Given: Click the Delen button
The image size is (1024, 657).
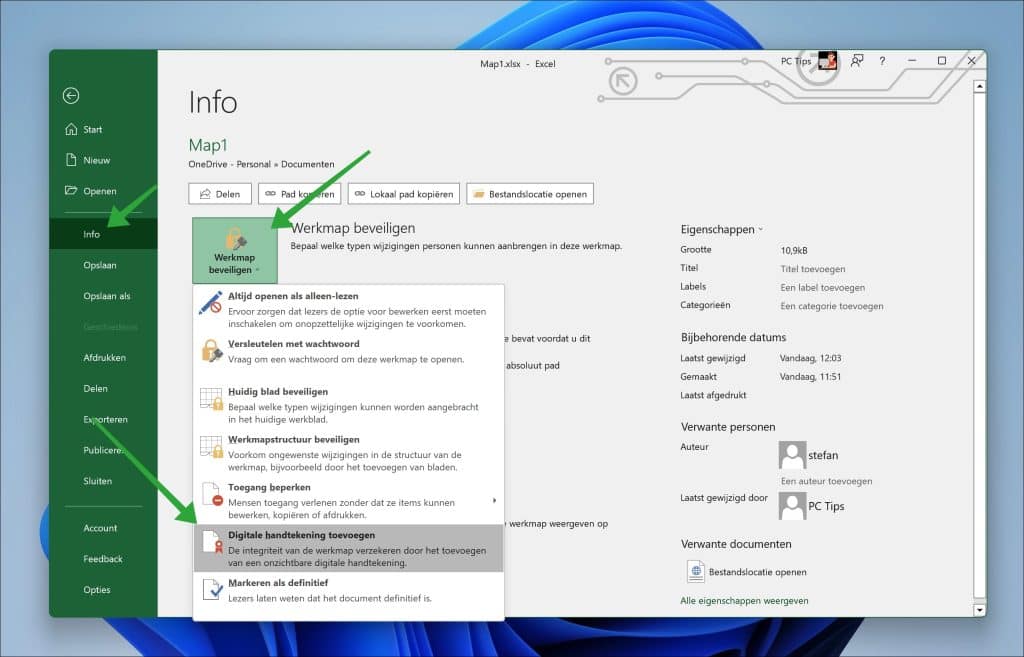Looking at the screenshot, I should pos(219,193).
